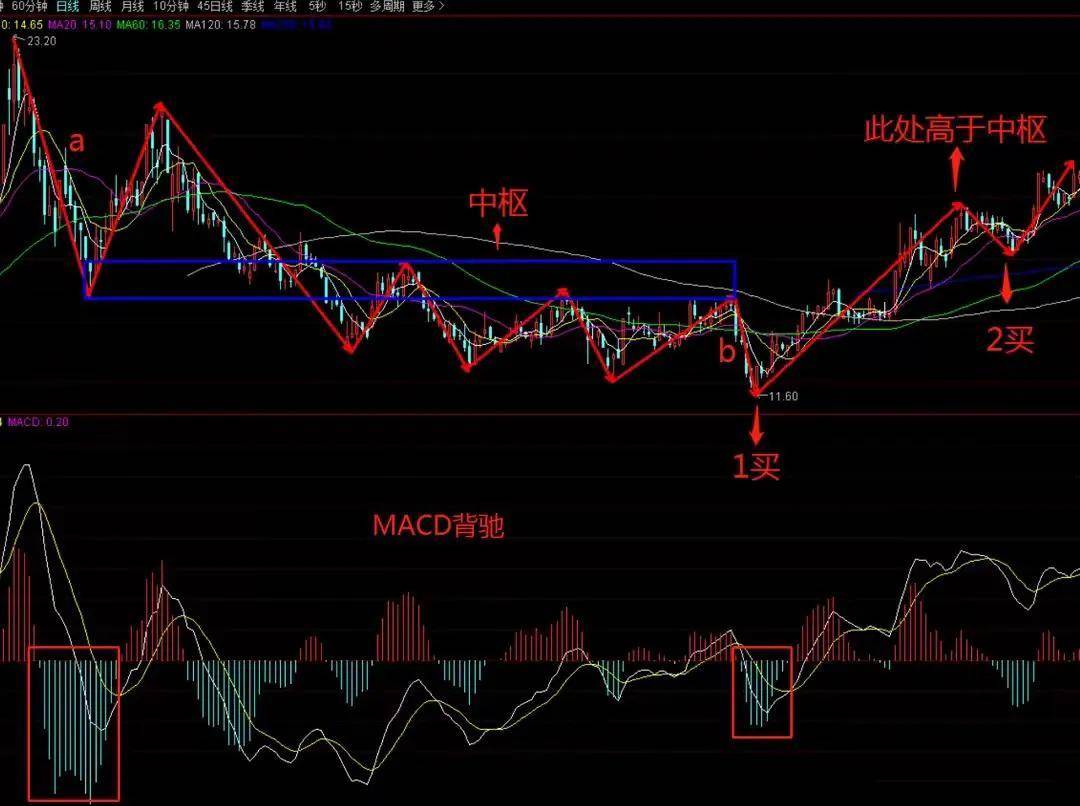The width and height of the screenshot is (1080, 806).
Task: Switch to the 60分钟 period tab
Action: pyautogui.click(x=29, y=6)
